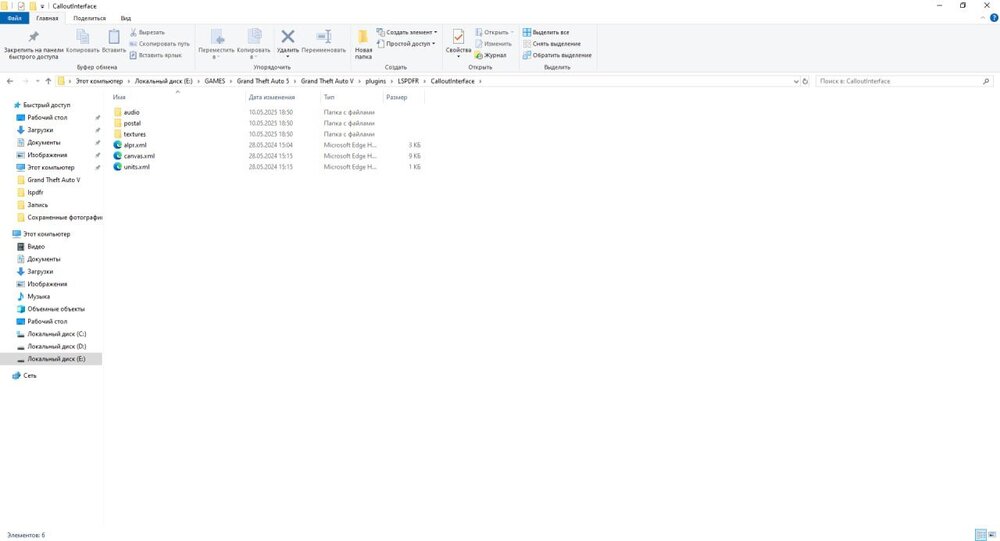Go to plugins in address breadcrumb

click(376, 81)
